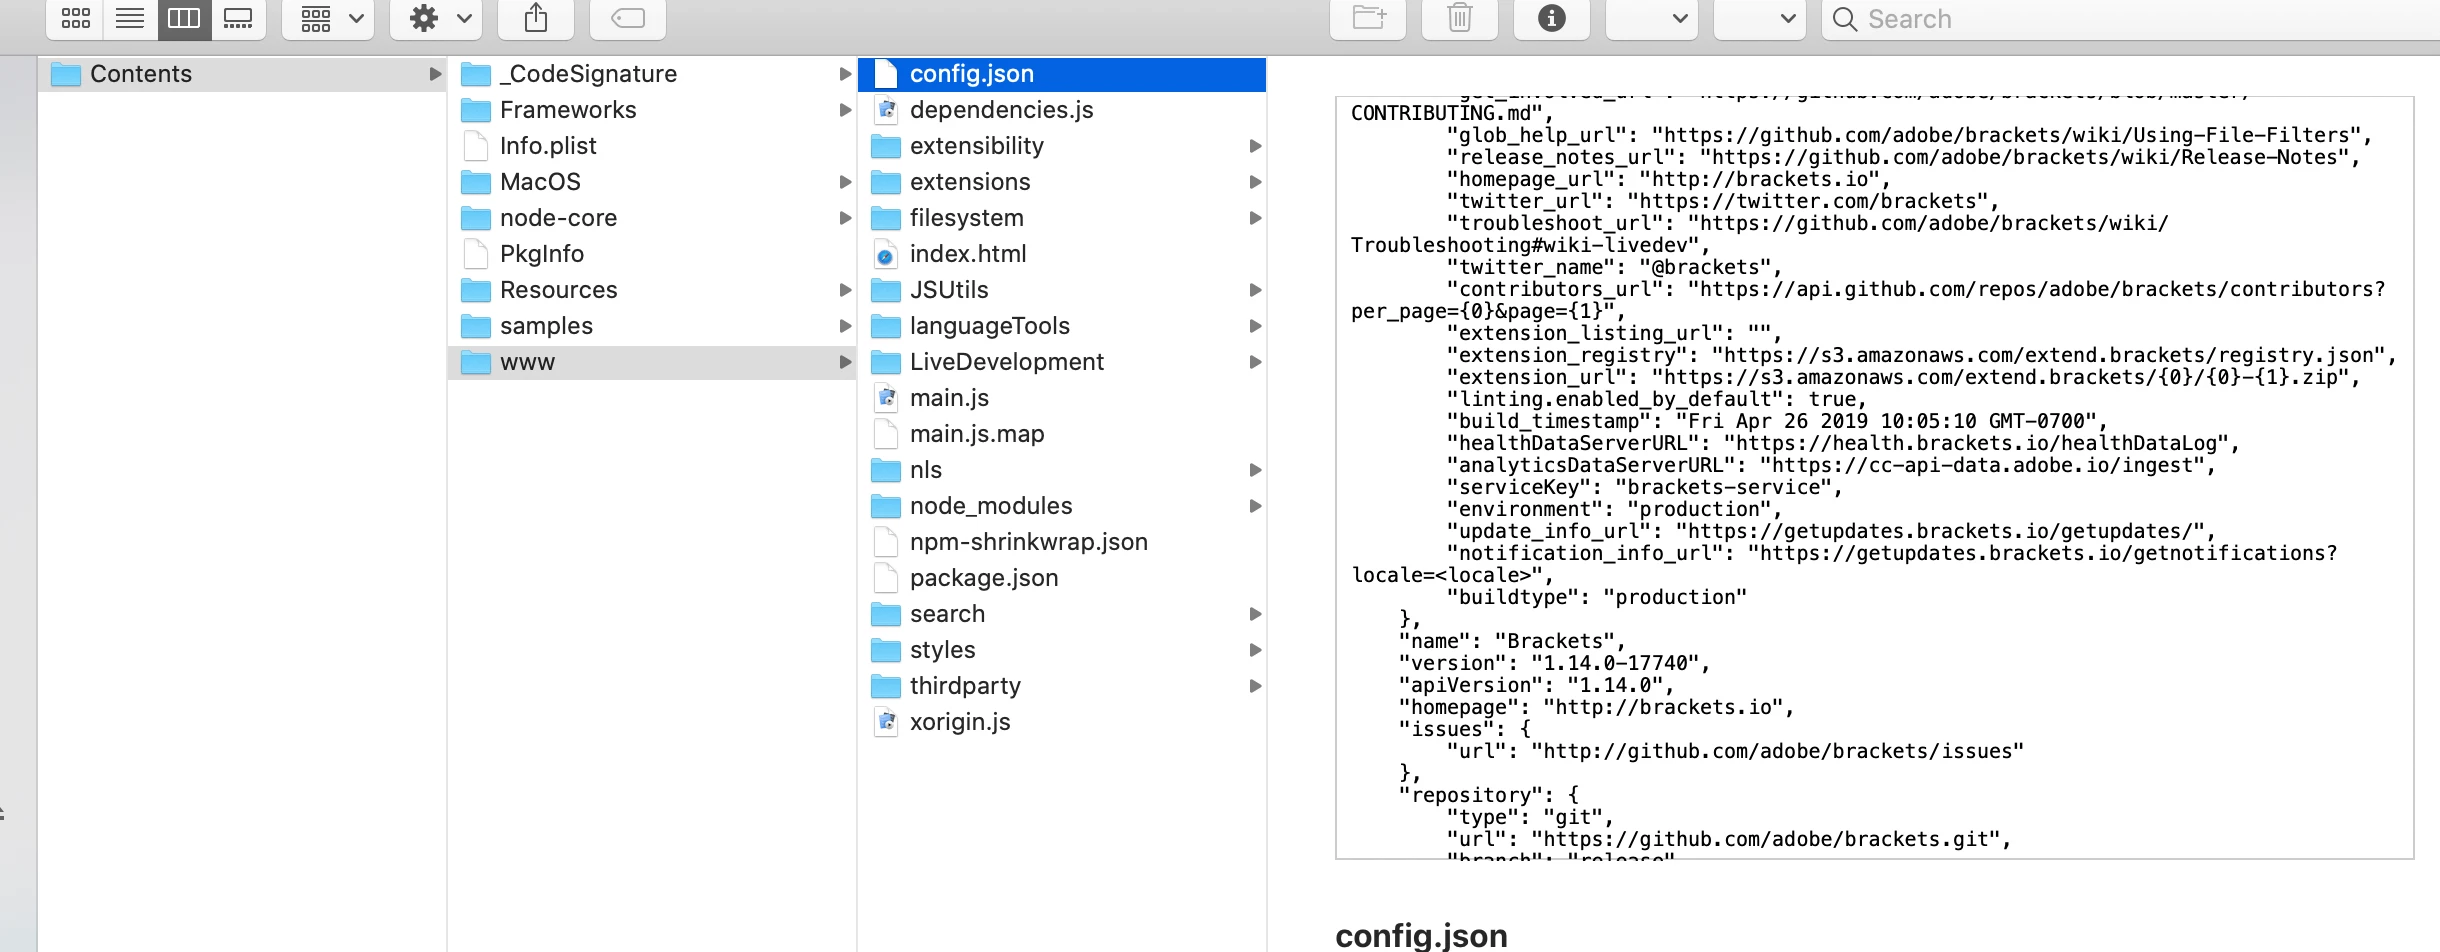
Task: Click the main.js file icon
Action: point(886,398)
